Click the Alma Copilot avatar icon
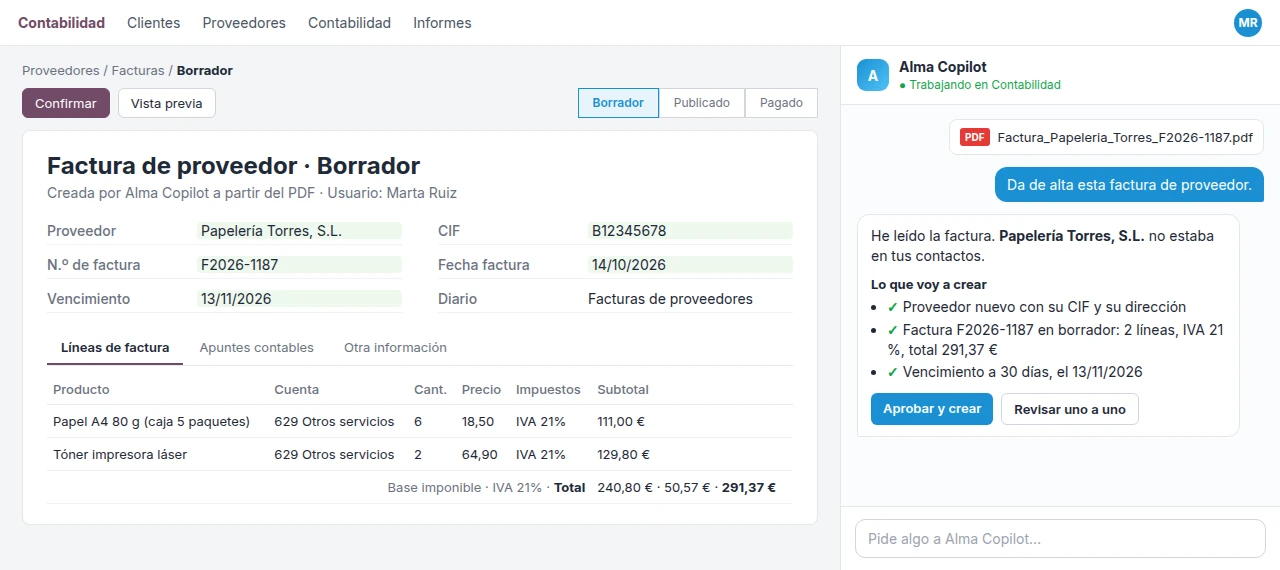This screenshot has width=1280, height=570. (873, 75)
